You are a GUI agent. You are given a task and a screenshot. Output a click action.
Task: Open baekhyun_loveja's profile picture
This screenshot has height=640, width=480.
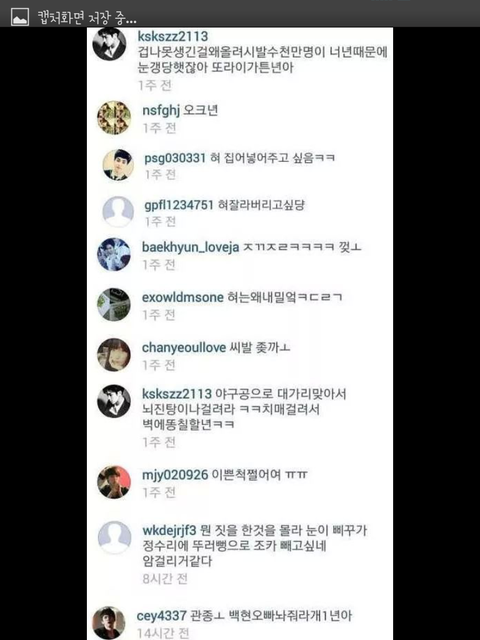point(114,255)
